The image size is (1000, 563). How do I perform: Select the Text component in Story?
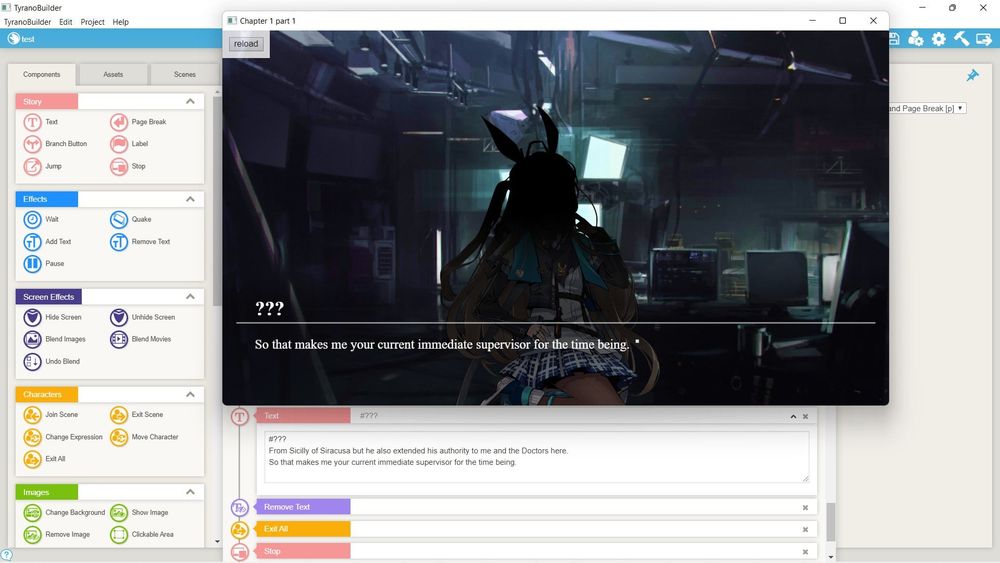pos(41,122)
